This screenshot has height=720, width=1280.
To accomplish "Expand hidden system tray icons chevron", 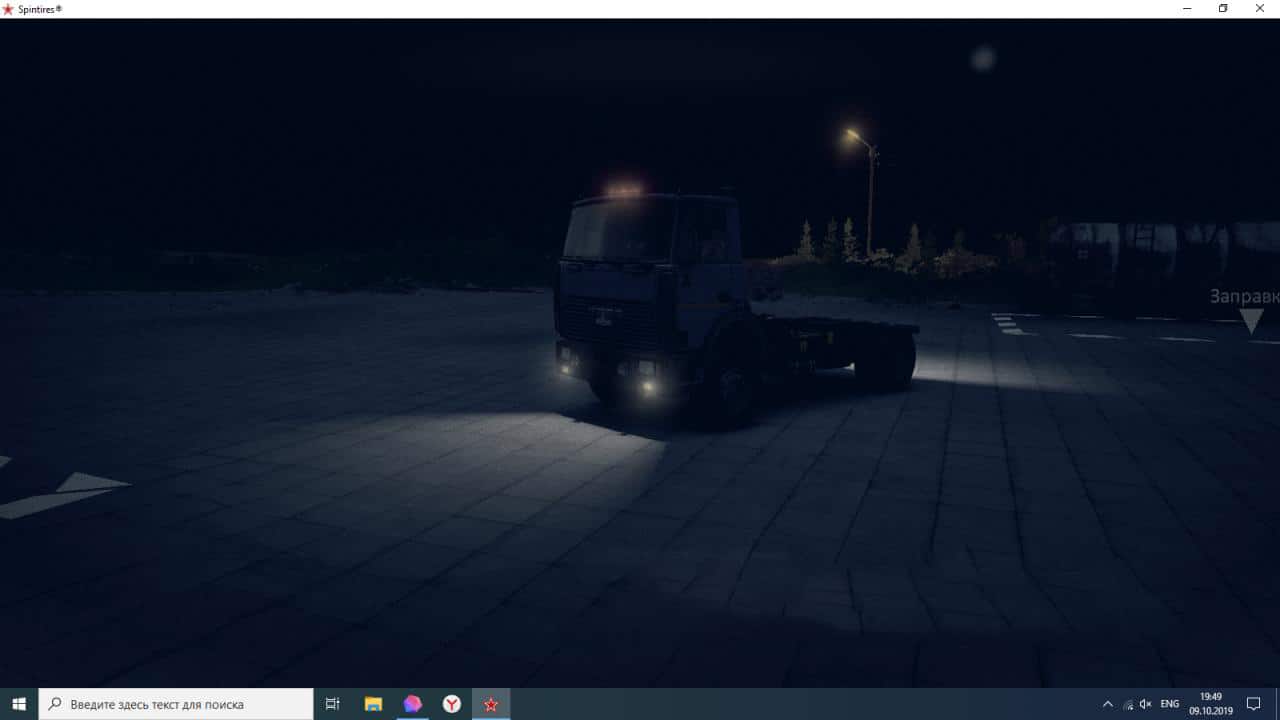I will click(x=1107, y=704).
